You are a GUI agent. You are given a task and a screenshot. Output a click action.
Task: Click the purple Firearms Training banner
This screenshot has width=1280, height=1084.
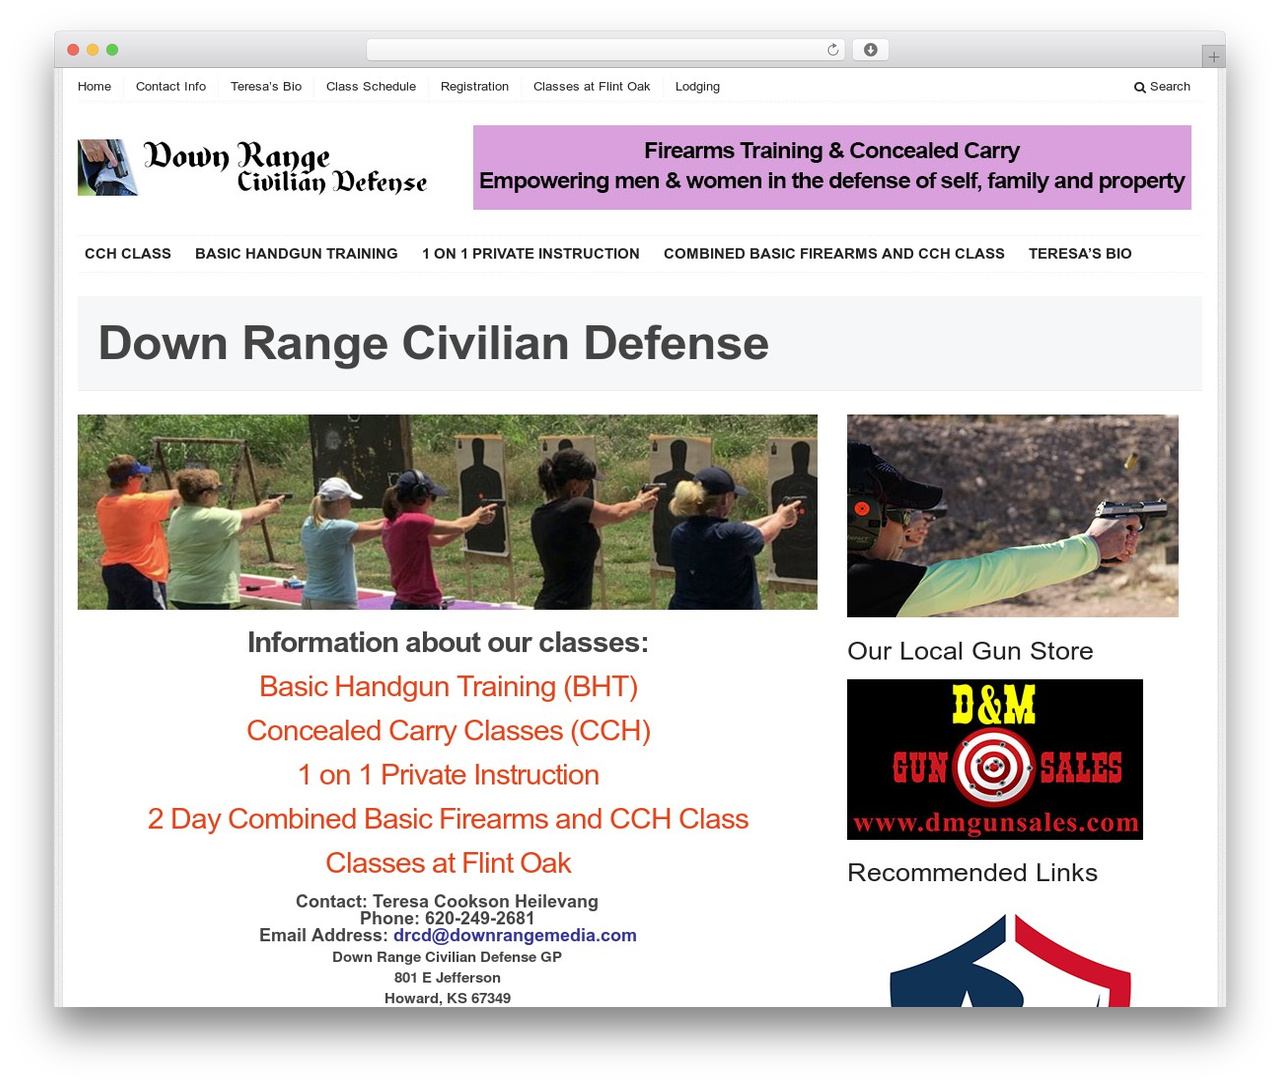click(x=832, y=167)
